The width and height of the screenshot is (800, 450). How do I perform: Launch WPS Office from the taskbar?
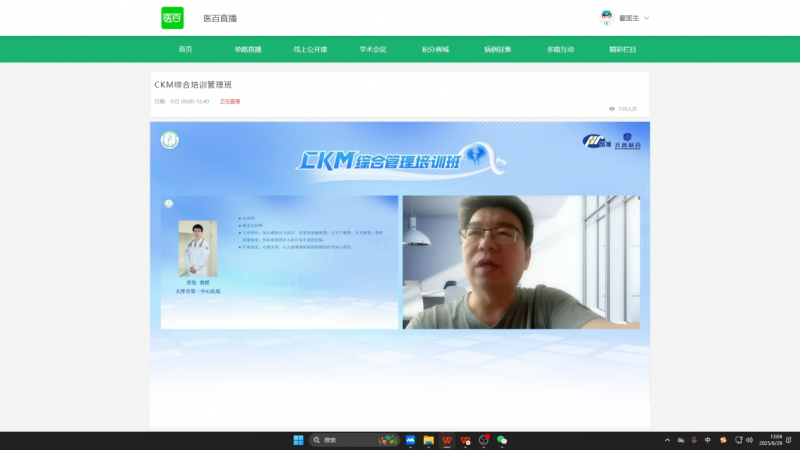(446, 440)
